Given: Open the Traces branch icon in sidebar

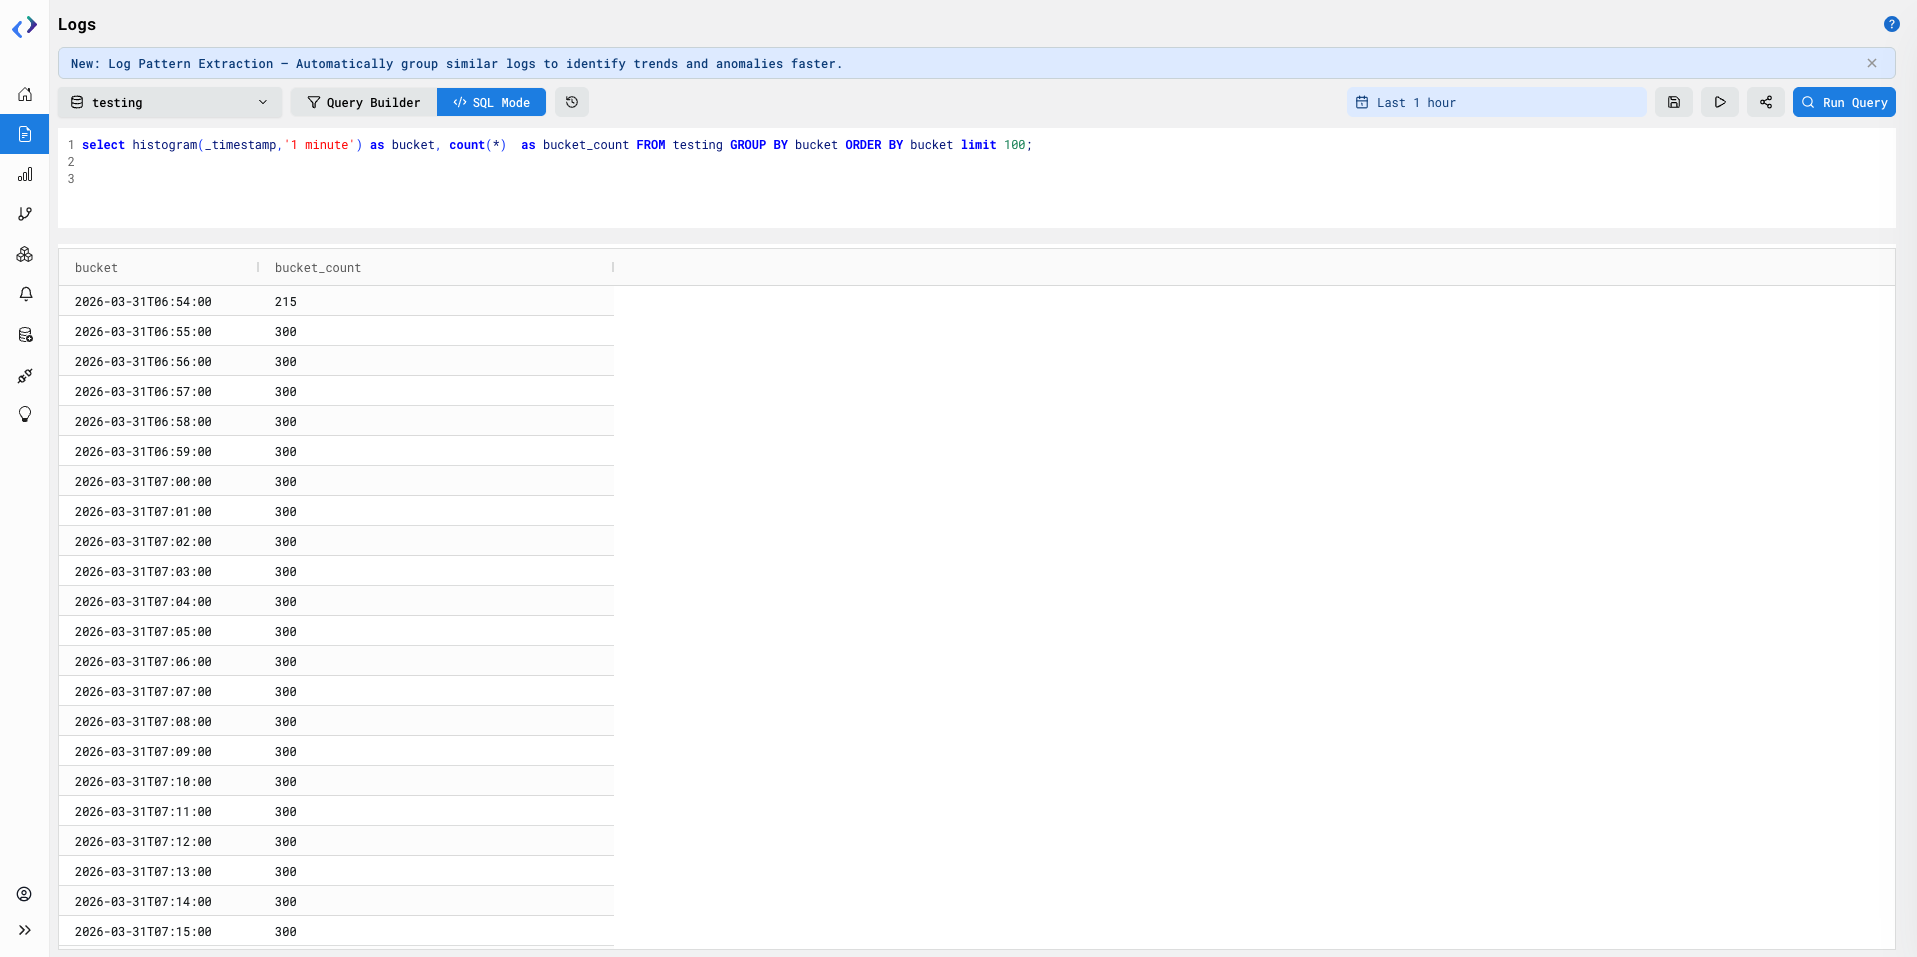Looking at the screenshot, I should click(24, 214).
